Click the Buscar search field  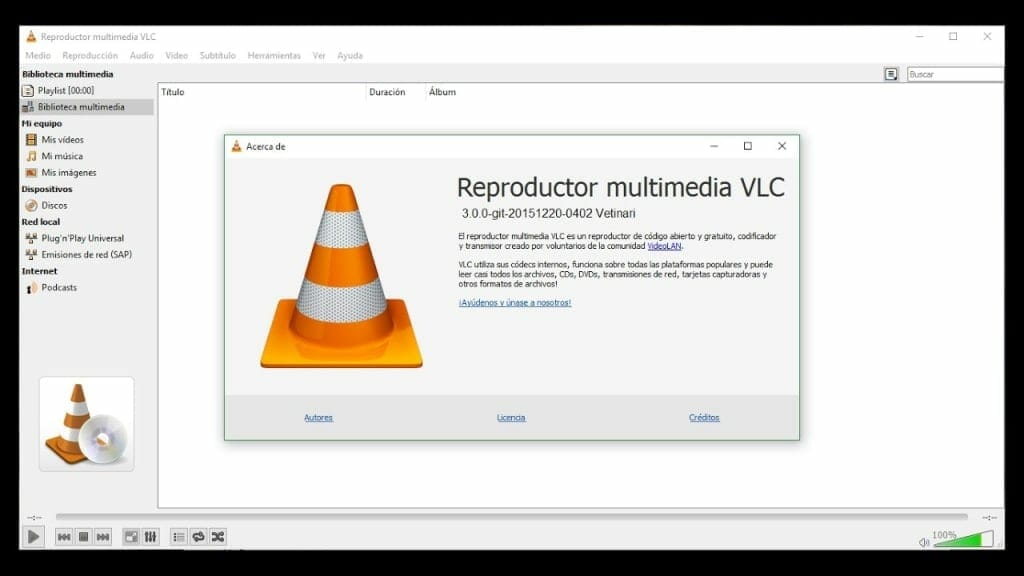(953, 74)
